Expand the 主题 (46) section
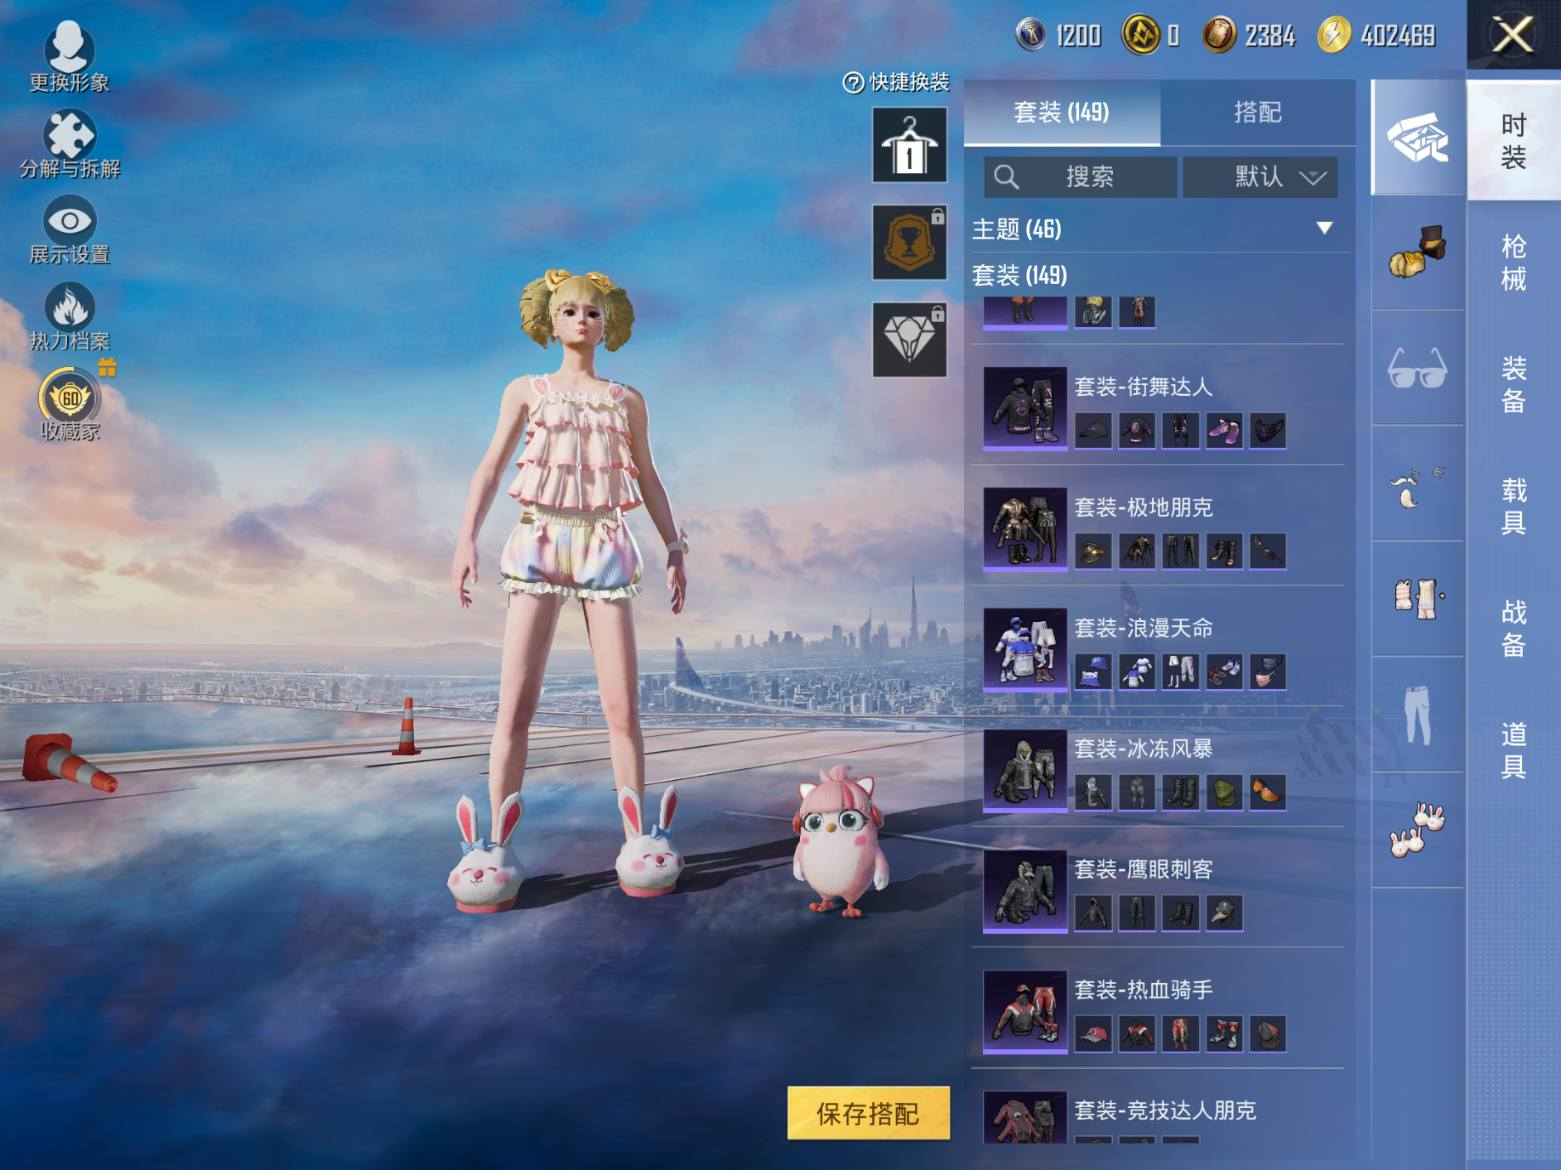1561x1170 pixels. (x=1154, y=229)
